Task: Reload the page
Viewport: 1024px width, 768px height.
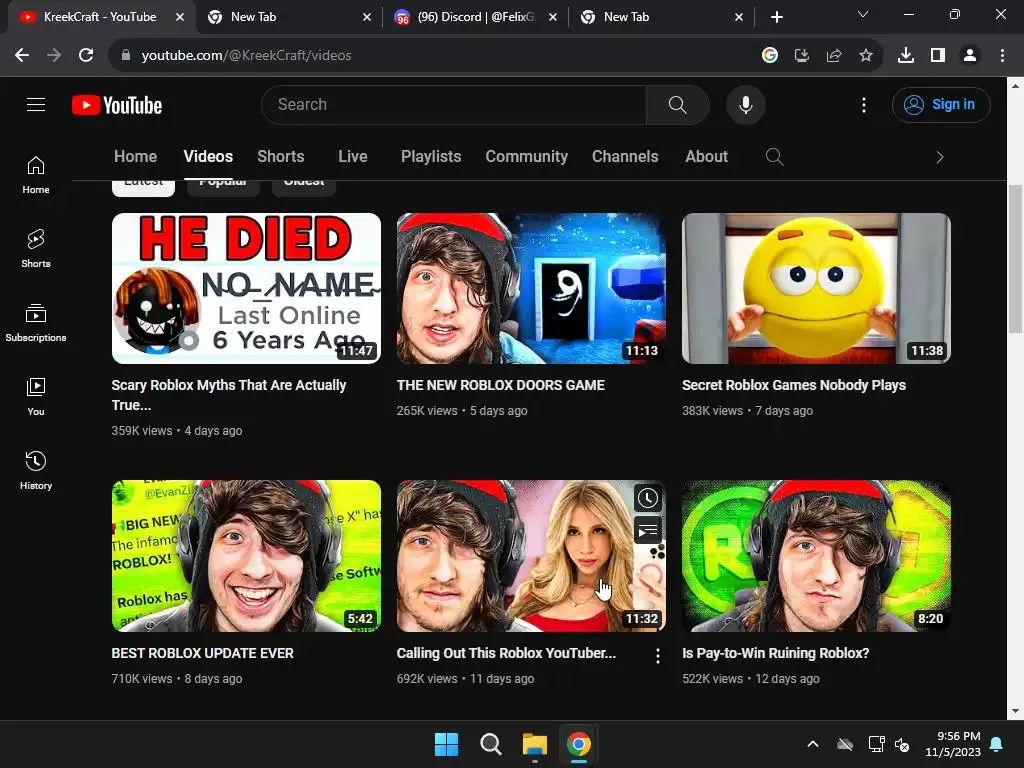Action: pos(86,56)
